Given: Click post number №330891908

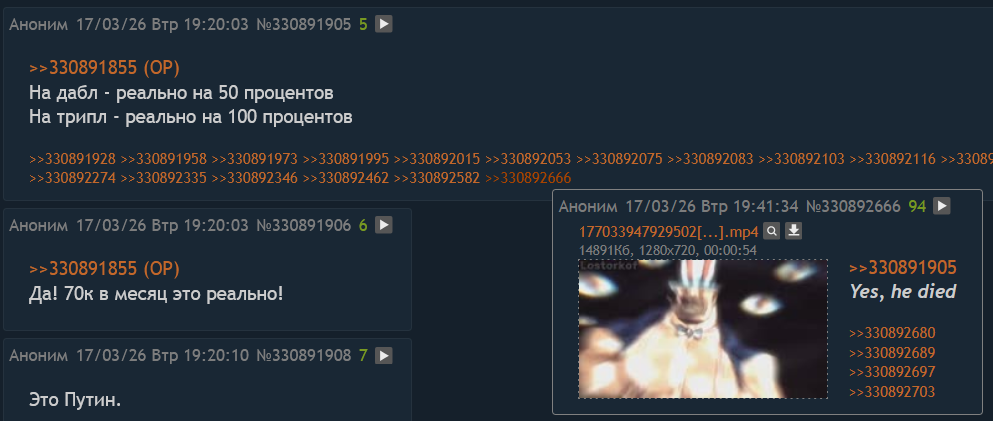Looking at the screenshot, I should click(x=303, y=356).
